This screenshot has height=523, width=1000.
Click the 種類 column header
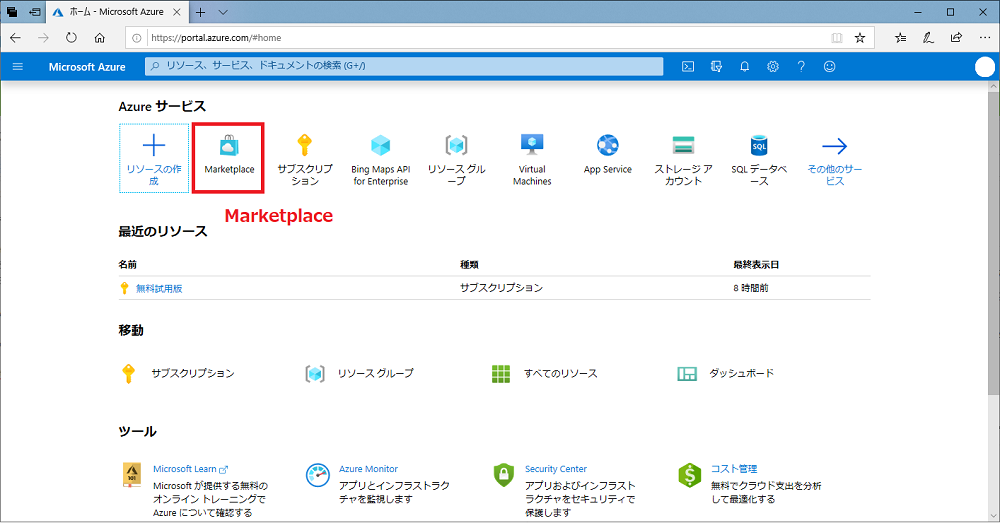[469, 265]
